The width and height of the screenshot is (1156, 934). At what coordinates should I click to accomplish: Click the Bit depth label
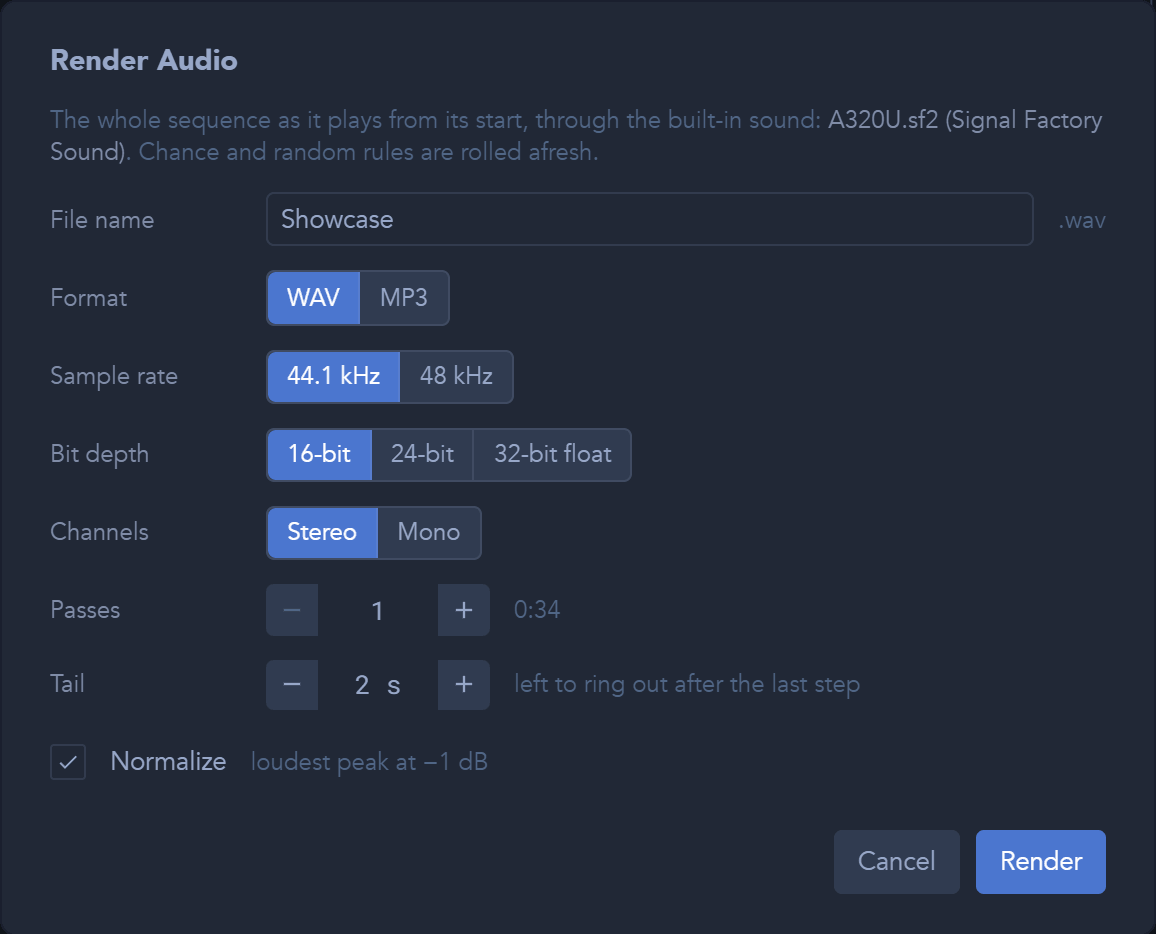click(100, 454)
